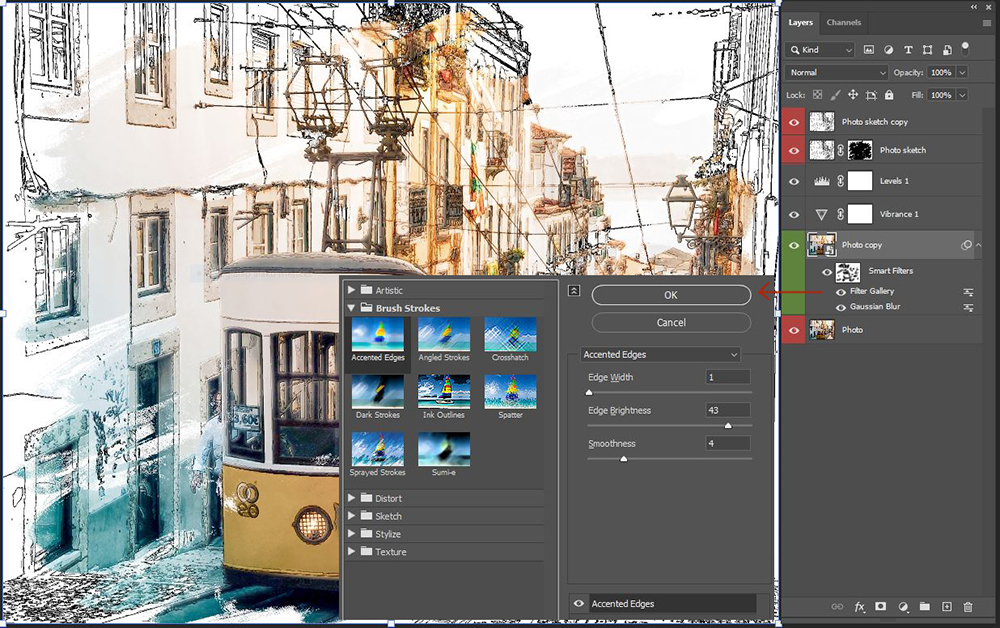Select the Layers tab
Viewport: 1000px width, 628px height.
pos(800,22)
